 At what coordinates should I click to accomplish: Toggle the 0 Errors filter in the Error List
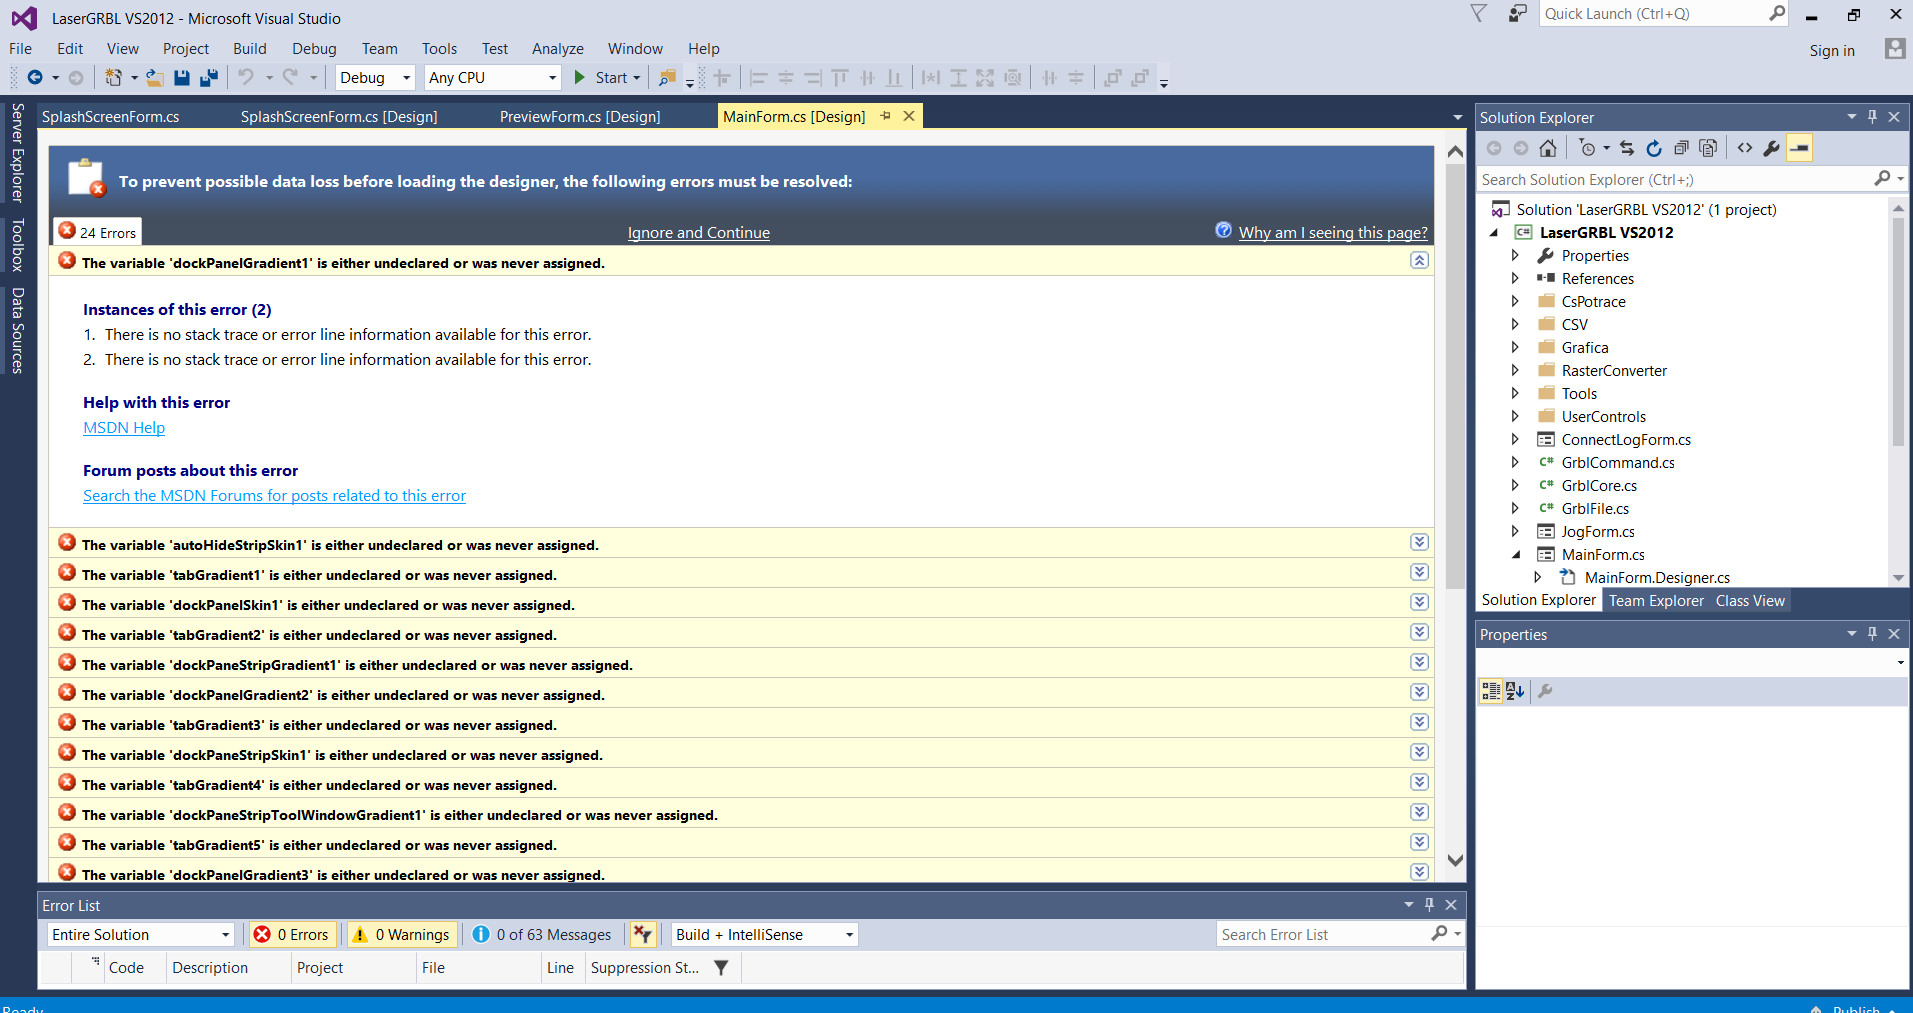(x=292, y=934)
